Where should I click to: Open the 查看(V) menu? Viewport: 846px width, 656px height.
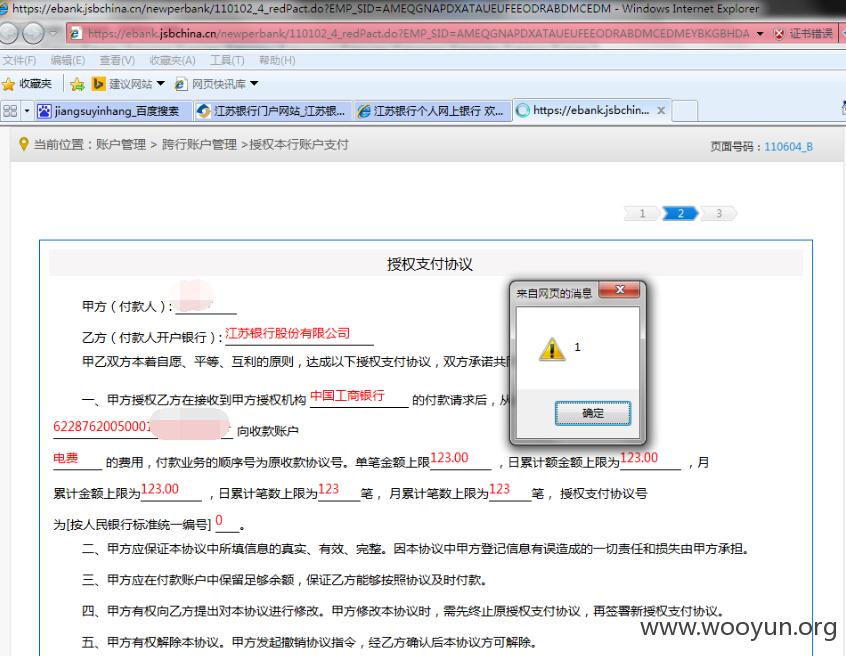coord(117,60)
